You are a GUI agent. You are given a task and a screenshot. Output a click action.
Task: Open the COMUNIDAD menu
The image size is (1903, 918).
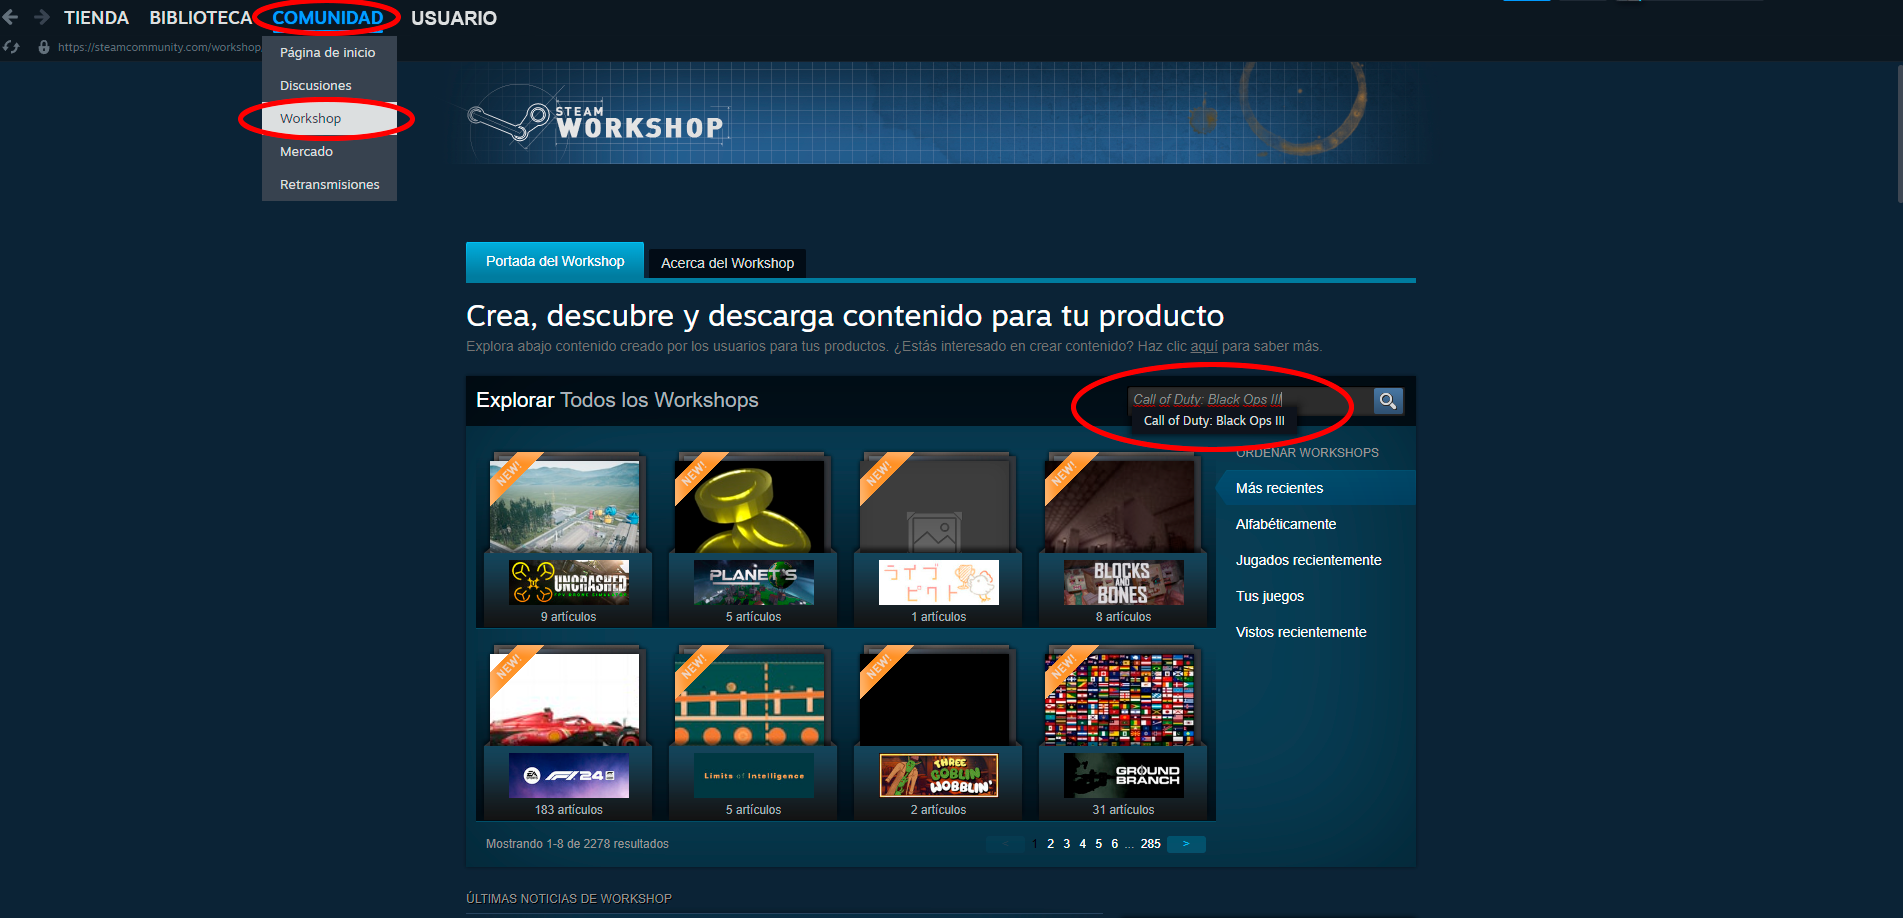(x=327, y=18)
